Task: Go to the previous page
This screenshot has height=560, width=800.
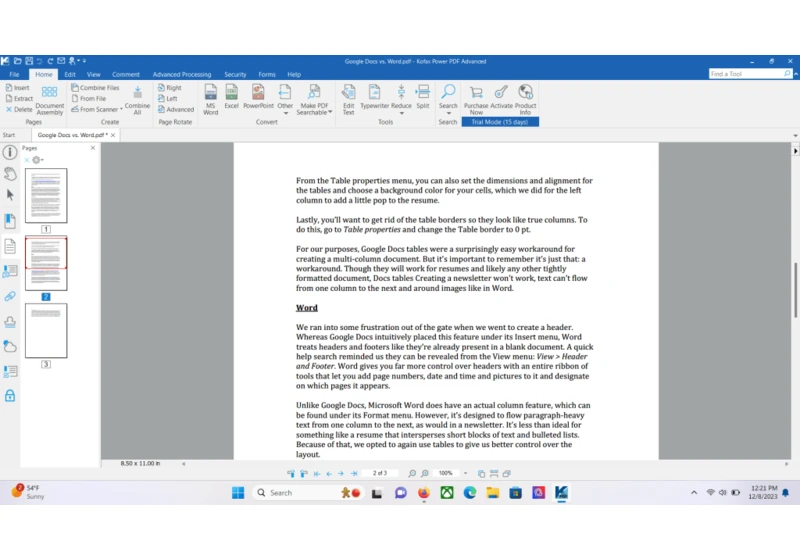Action: pyautogui.click(x=329, y=473)
